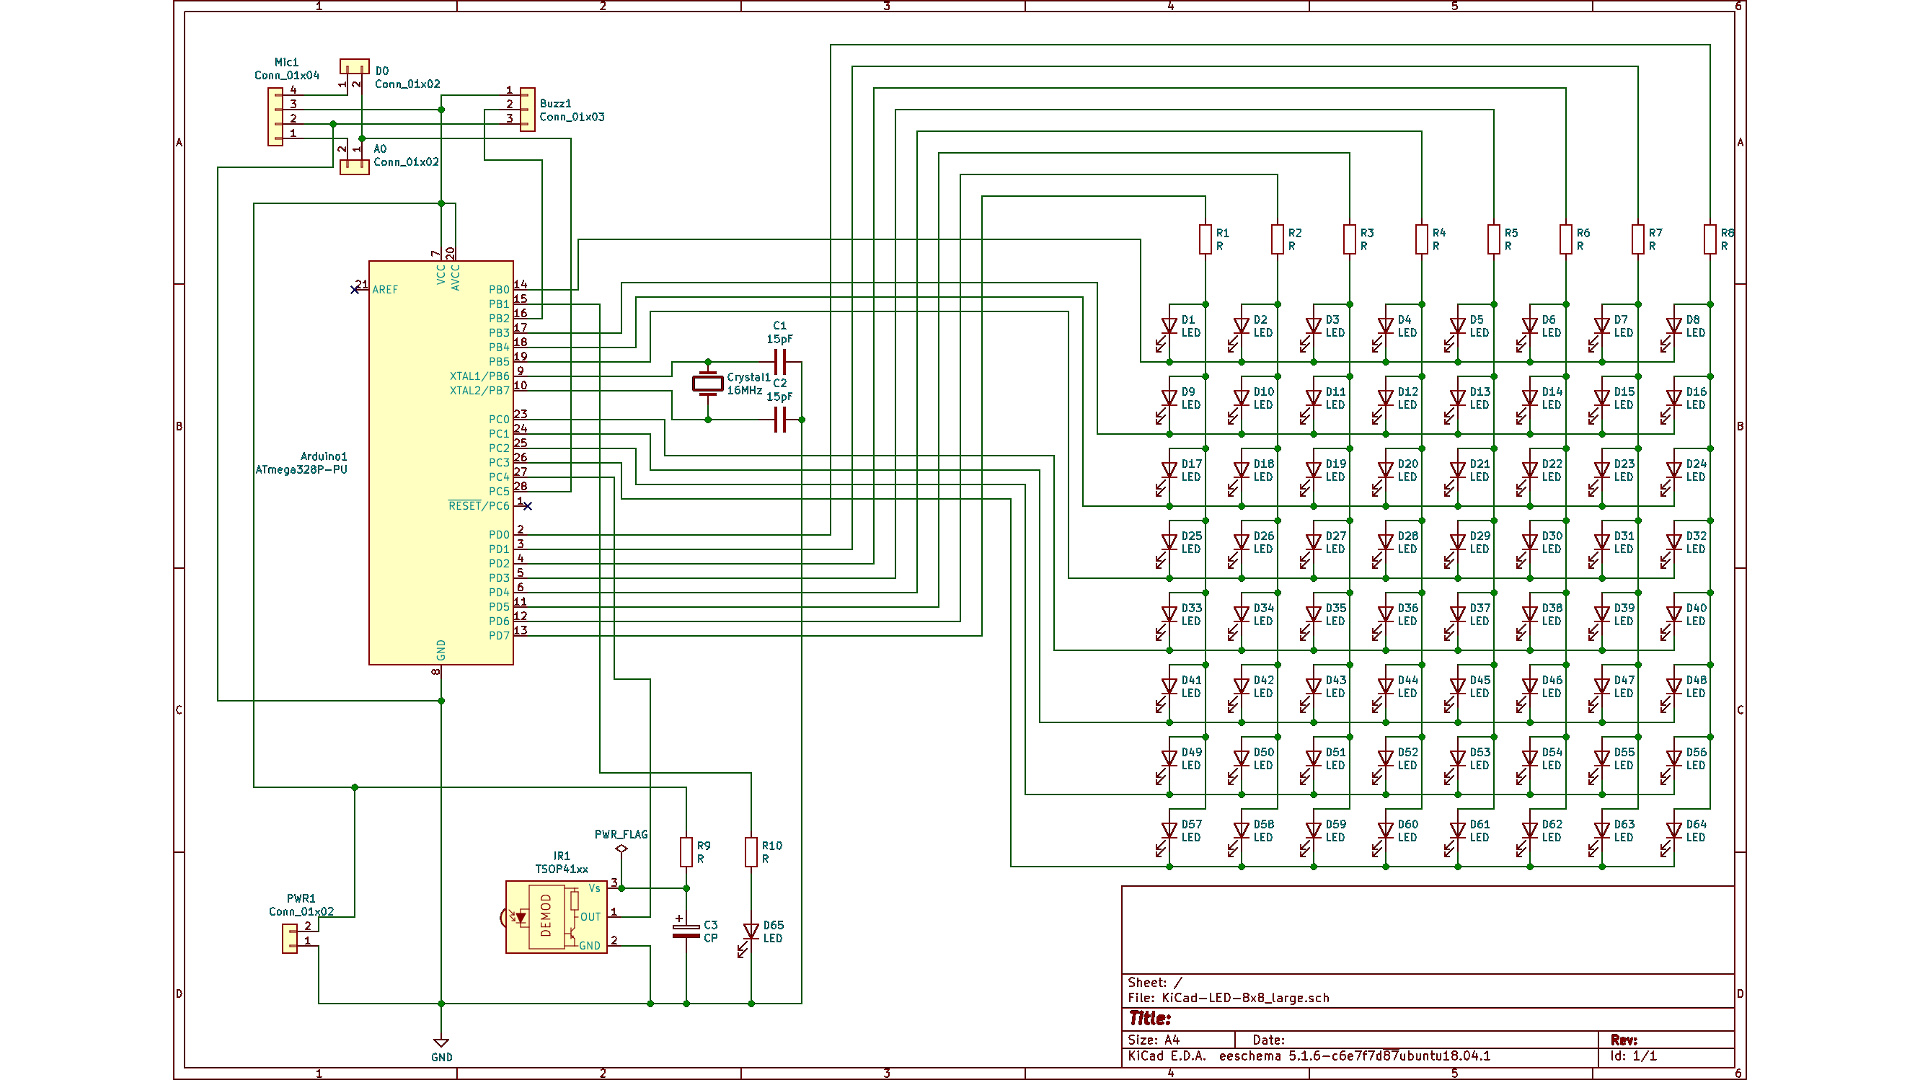Click the ATmega328P-PU microcontroller symbol
Image resolution: width=1920 pixels, height=1080 pixels.
[x=440, y=462]
